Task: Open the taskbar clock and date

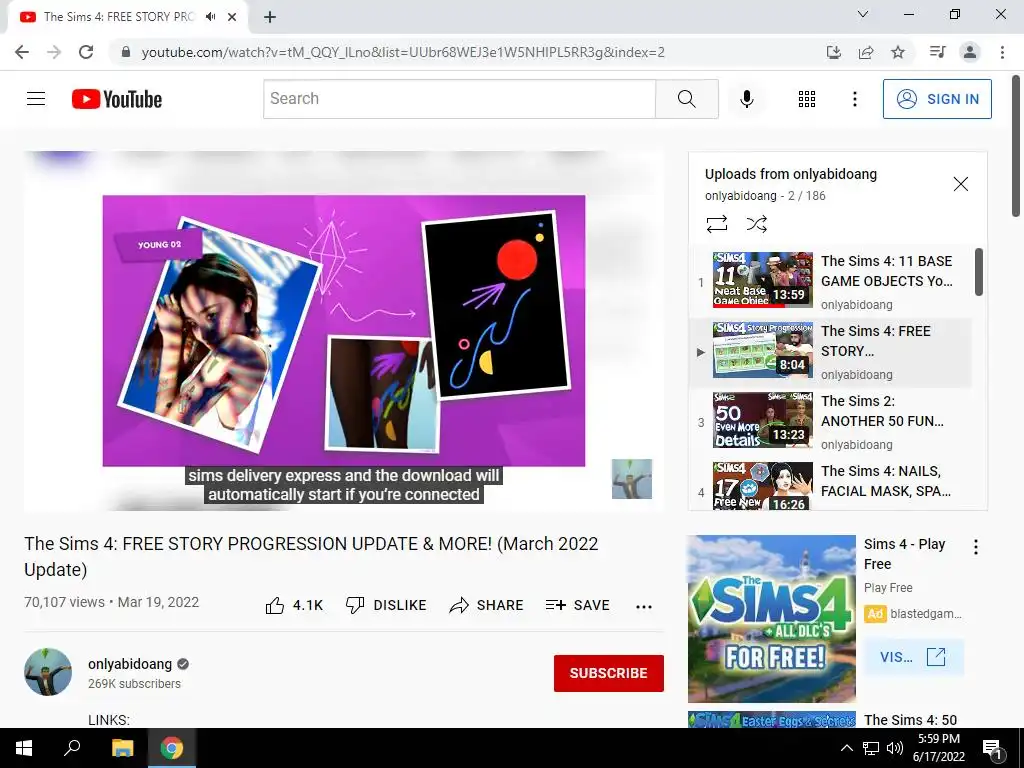Action: point(938,748)
